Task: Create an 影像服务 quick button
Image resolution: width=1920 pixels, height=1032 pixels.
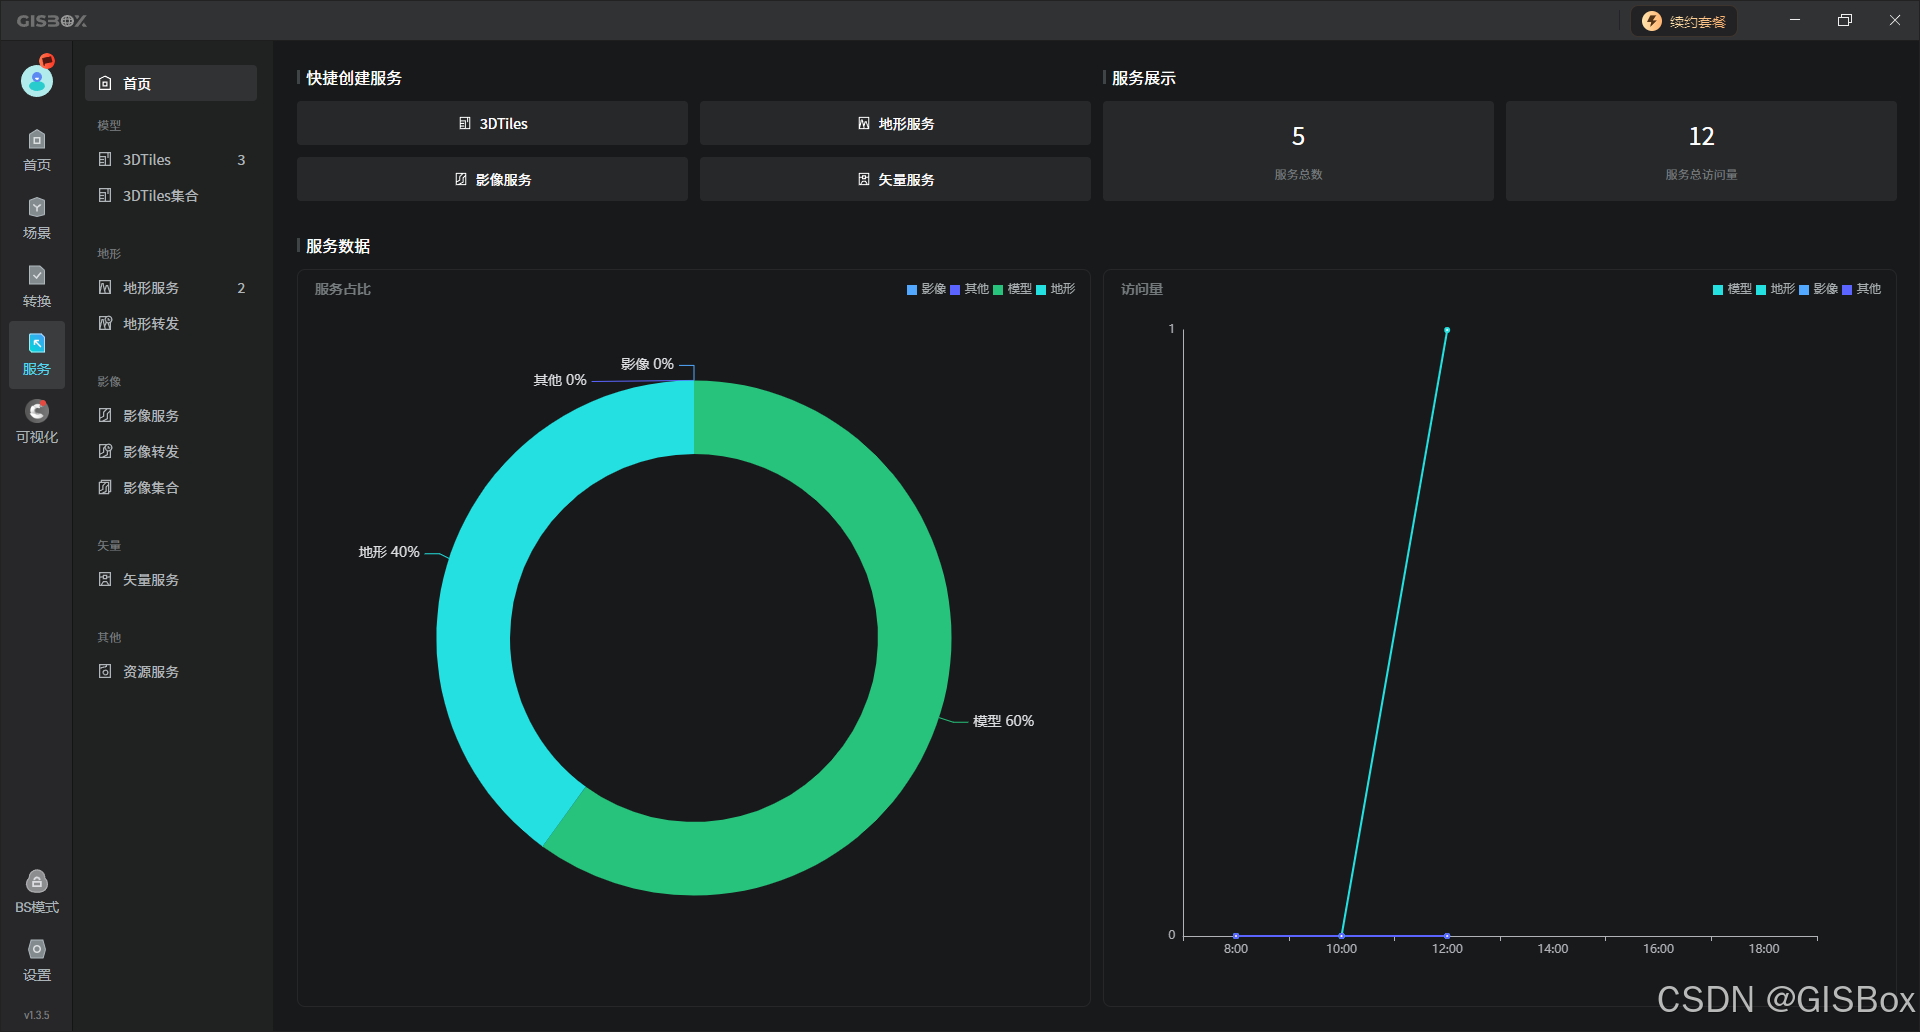Action: click(x=492, y=179)
